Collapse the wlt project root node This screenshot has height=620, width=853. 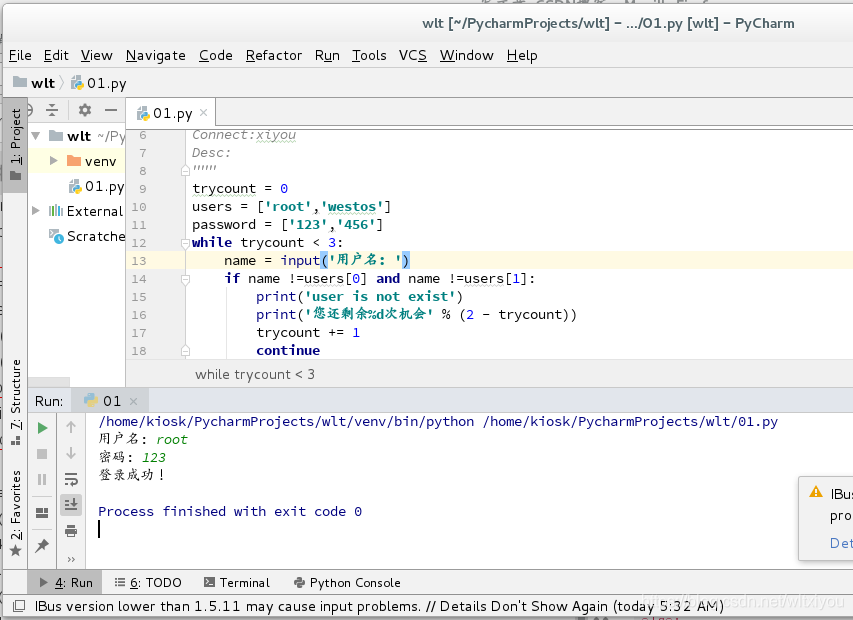click(x=36, y=135)
